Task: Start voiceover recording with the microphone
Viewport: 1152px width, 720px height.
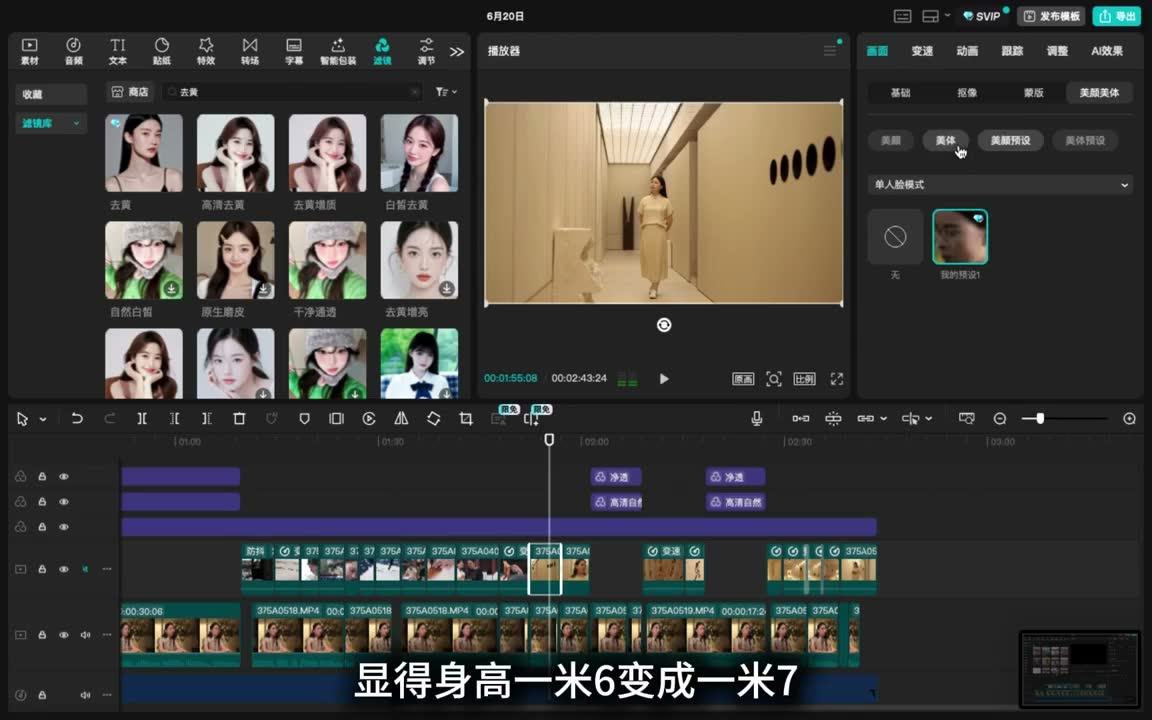Action: (x=757, y=418)
